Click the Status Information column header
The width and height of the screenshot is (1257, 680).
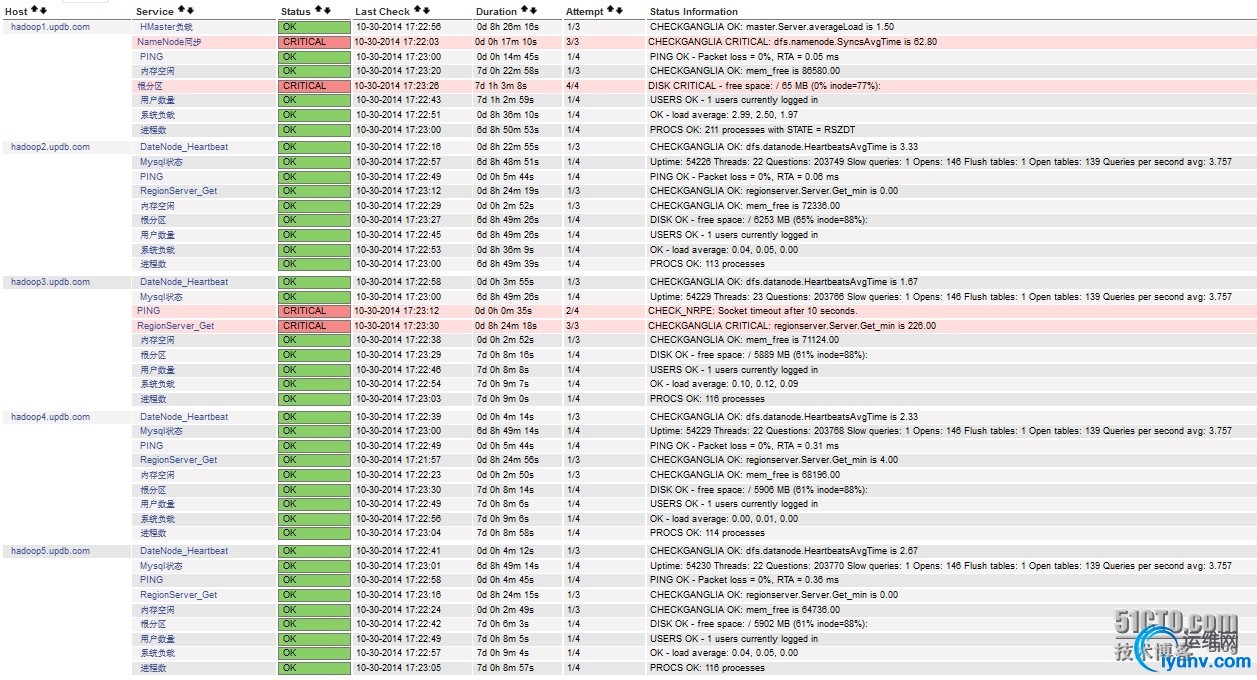pyautogui.click(x=694, y=12)
